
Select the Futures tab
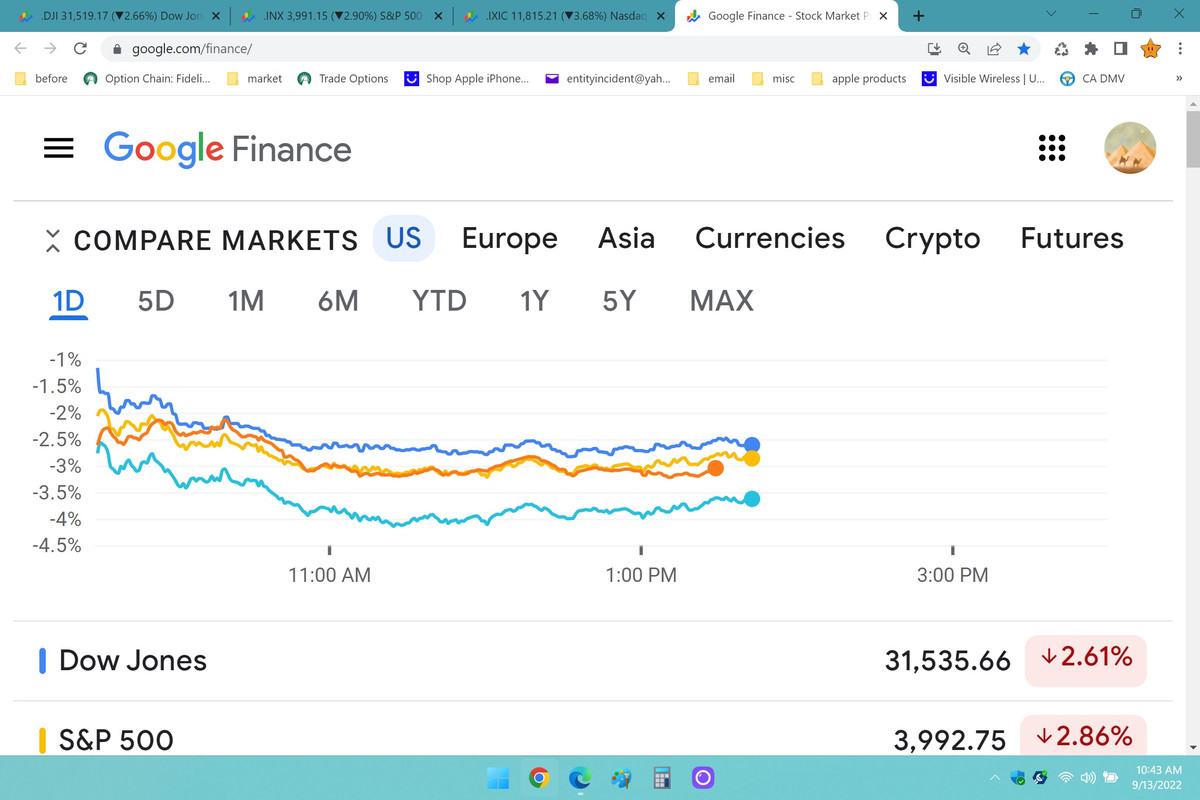pos(1072,238)
